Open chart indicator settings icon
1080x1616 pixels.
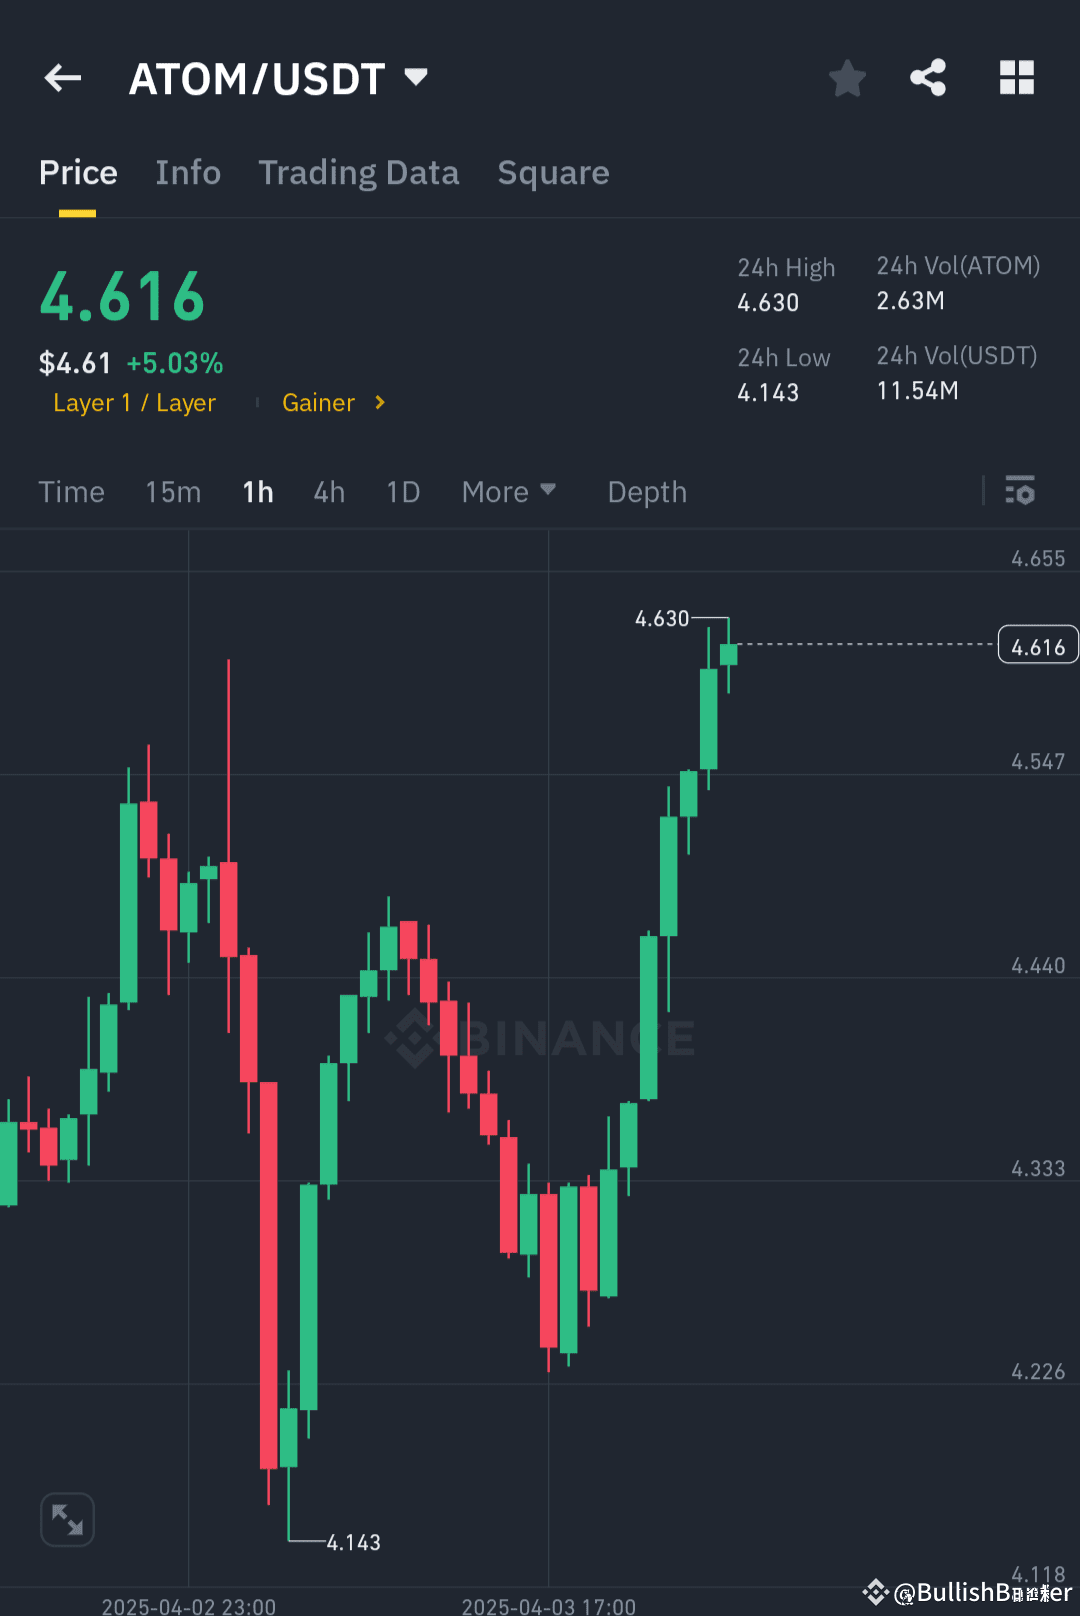click(x=1020, y=491)
